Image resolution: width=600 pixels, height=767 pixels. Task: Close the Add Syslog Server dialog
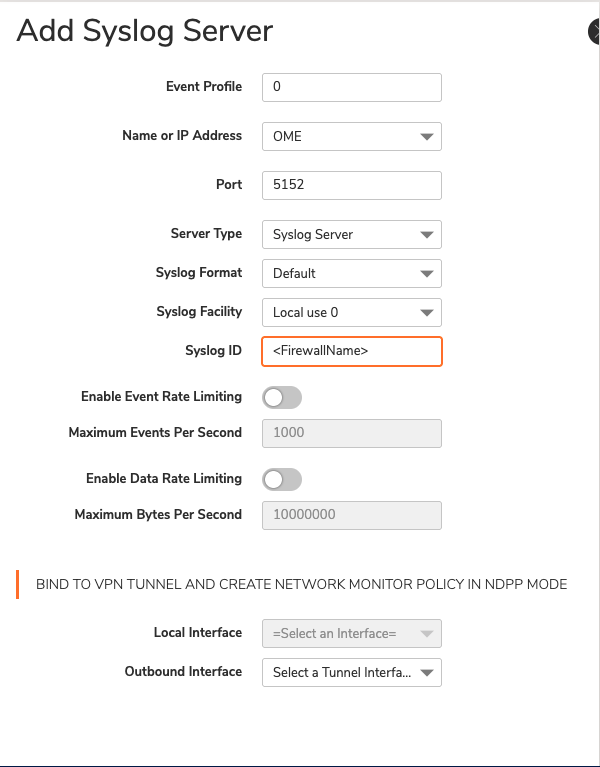pos(595,32)
